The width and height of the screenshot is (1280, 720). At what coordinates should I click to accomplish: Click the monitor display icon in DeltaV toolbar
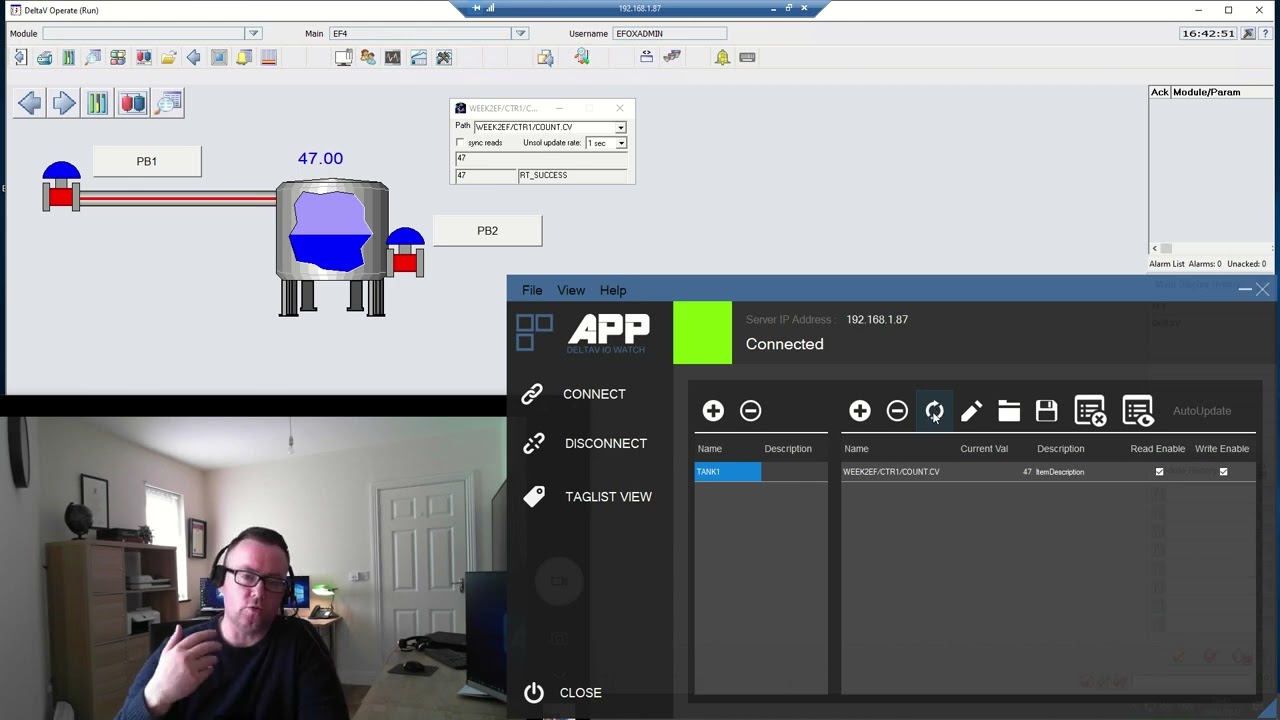point(343,58)
